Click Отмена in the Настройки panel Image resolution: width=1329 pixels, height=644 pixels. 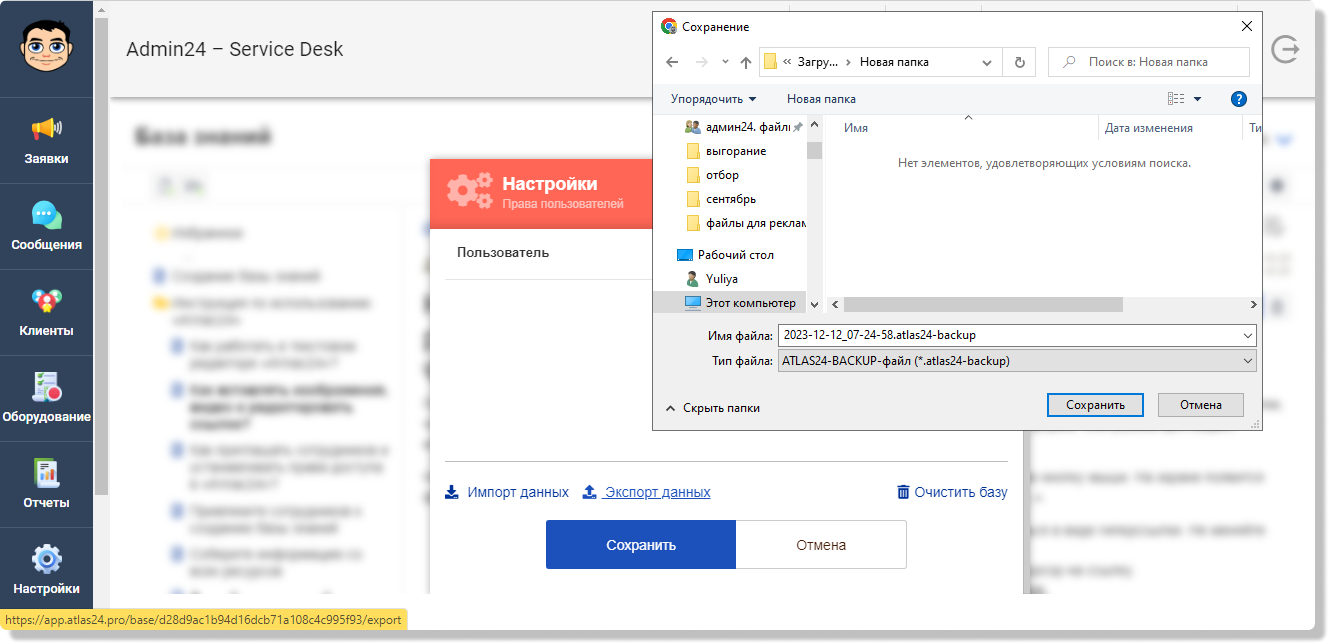coord(821,545)
